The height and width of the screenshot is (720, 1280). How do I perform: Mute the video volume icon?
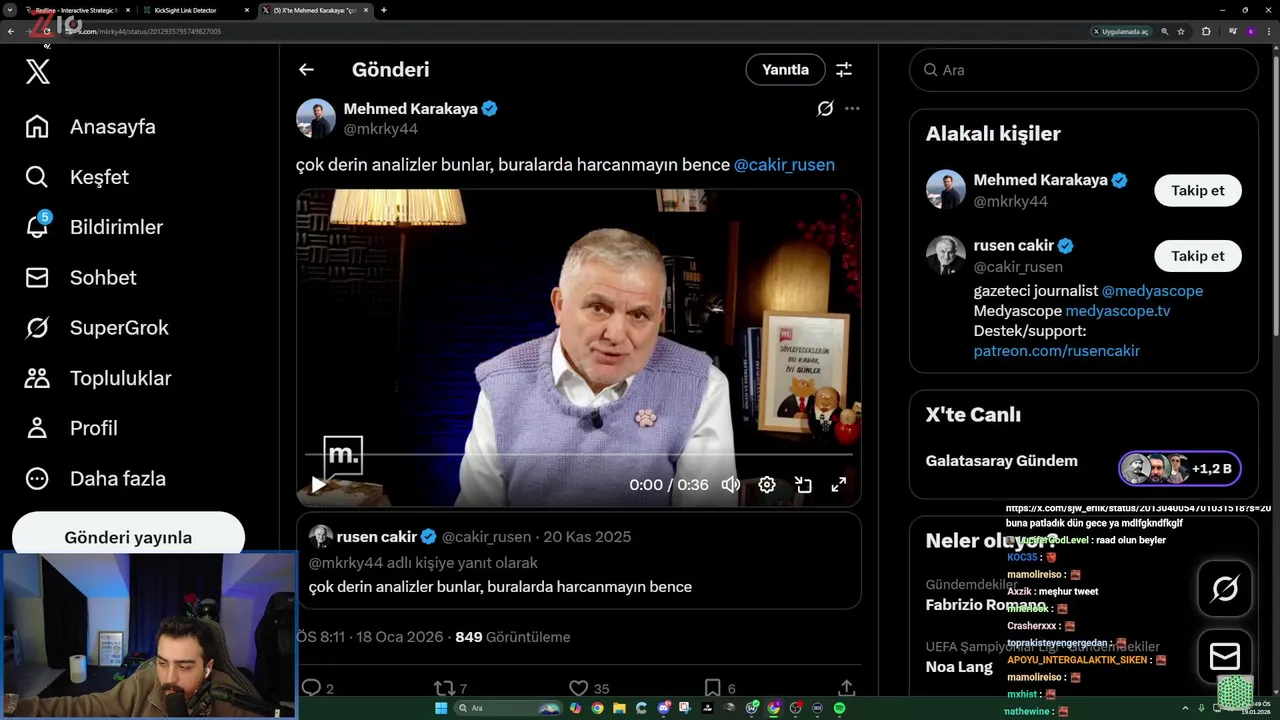tap(731, 485)
